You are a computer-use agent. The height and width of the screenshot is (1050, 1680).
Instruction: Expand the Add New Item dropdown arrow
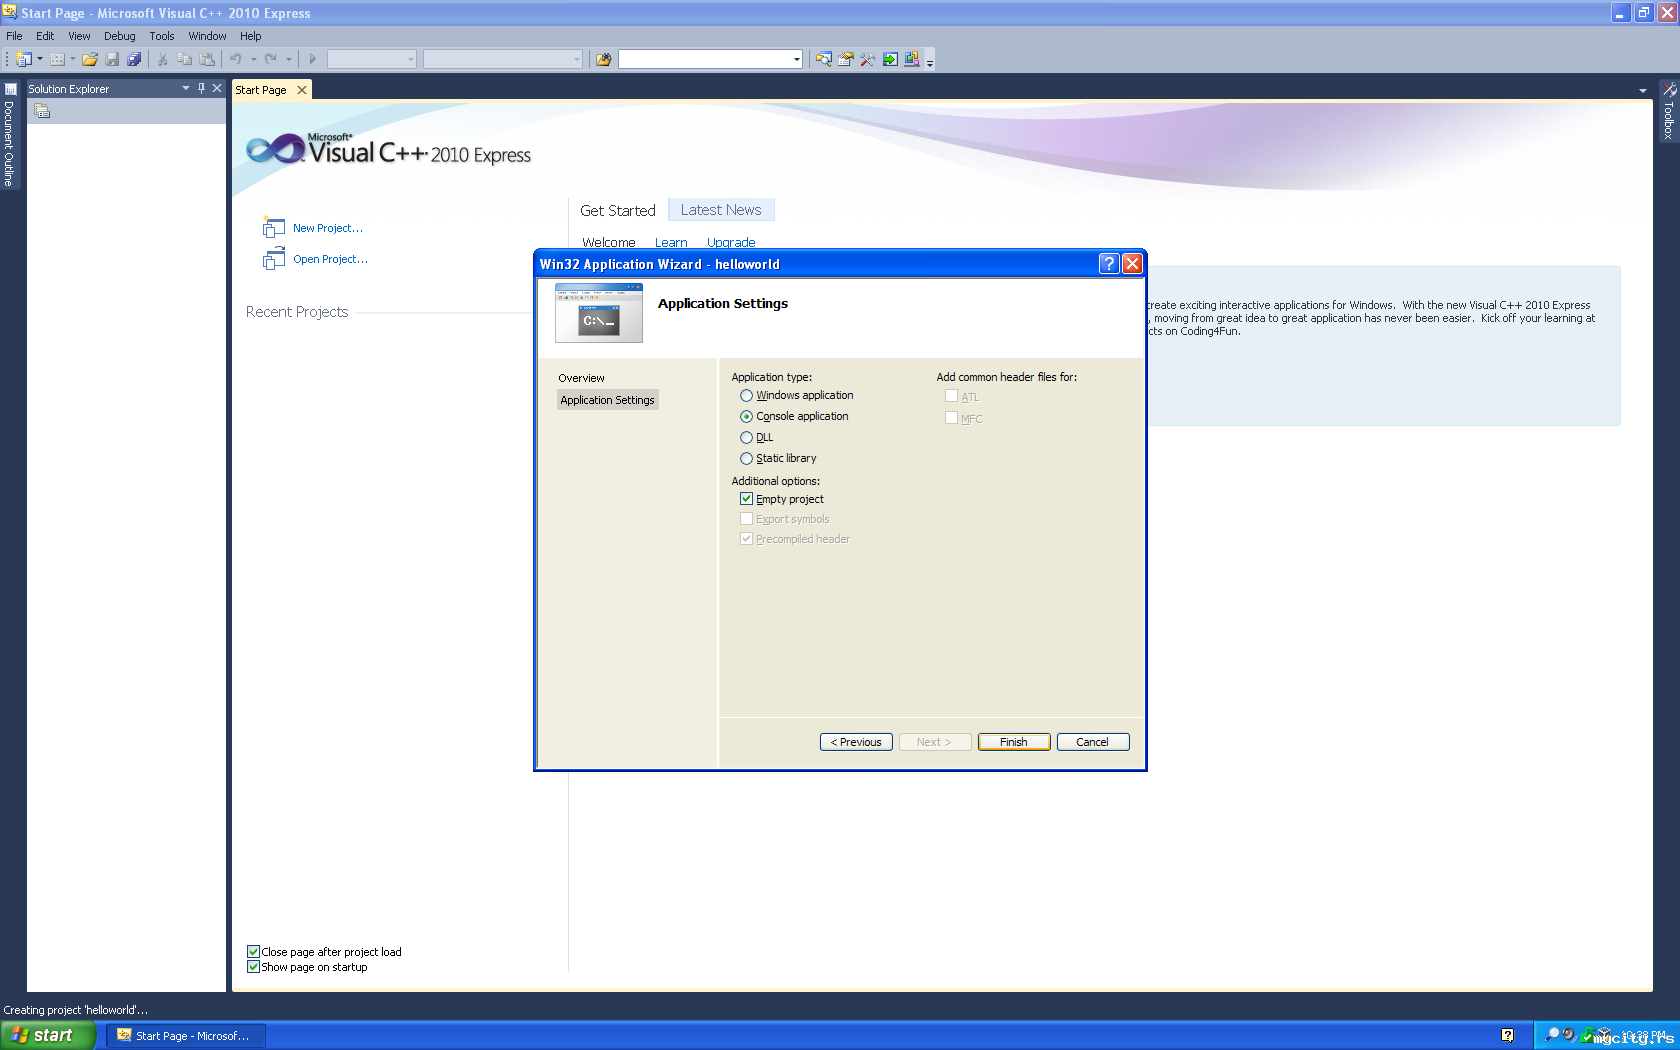pyautogui.click(x=72, y=59)
